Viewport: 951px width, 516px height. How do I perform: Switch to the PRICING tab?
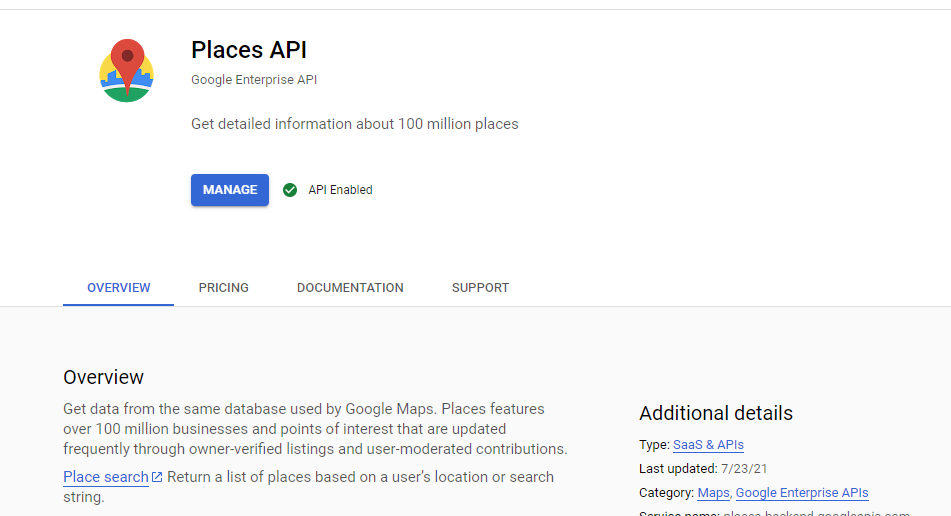224,288
